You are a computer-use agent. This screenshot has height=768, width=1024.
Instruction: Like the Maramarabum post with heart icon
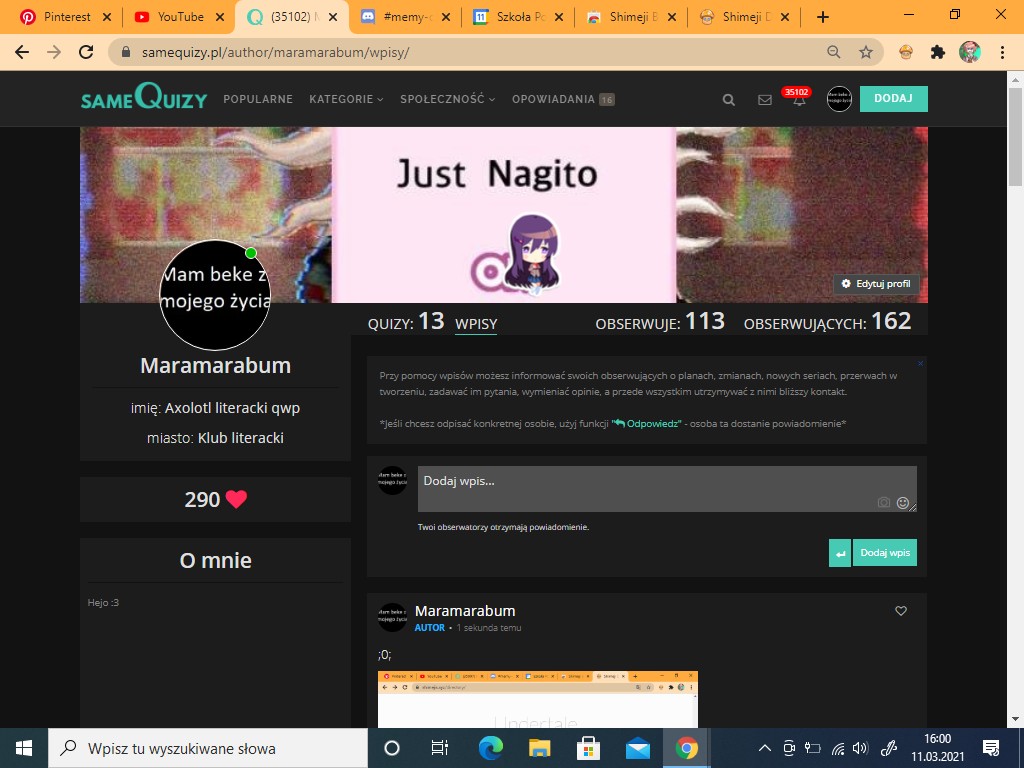coord(901,611)
